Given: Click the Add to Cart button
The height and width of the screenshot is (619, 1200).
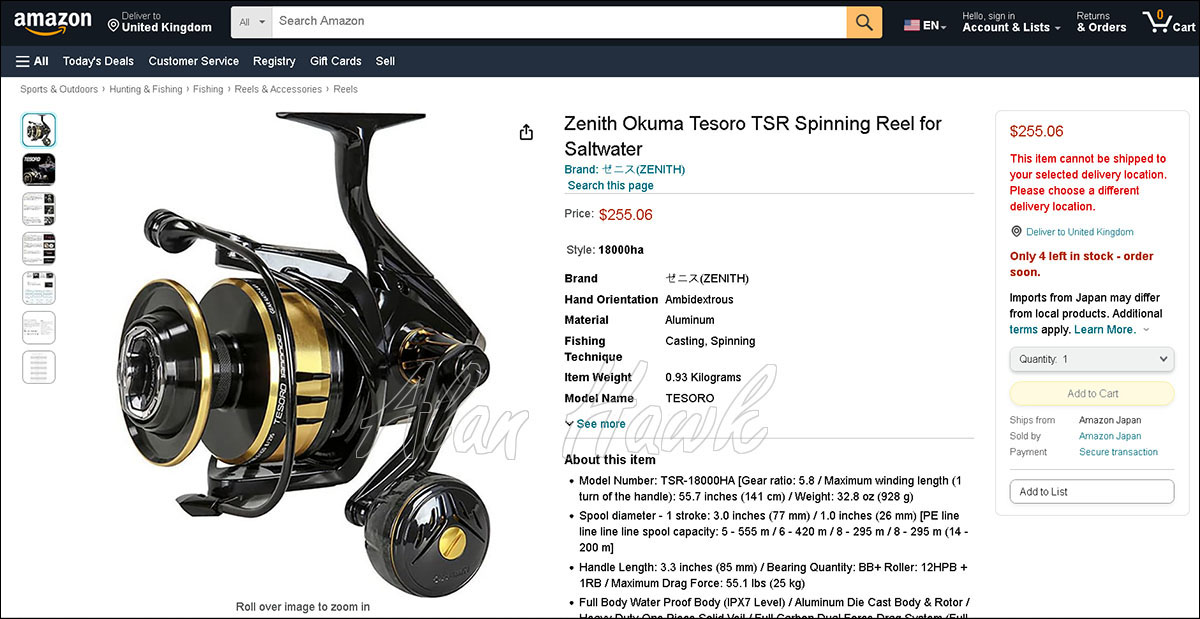Looking at the screenshot, I should point(1092,393).
